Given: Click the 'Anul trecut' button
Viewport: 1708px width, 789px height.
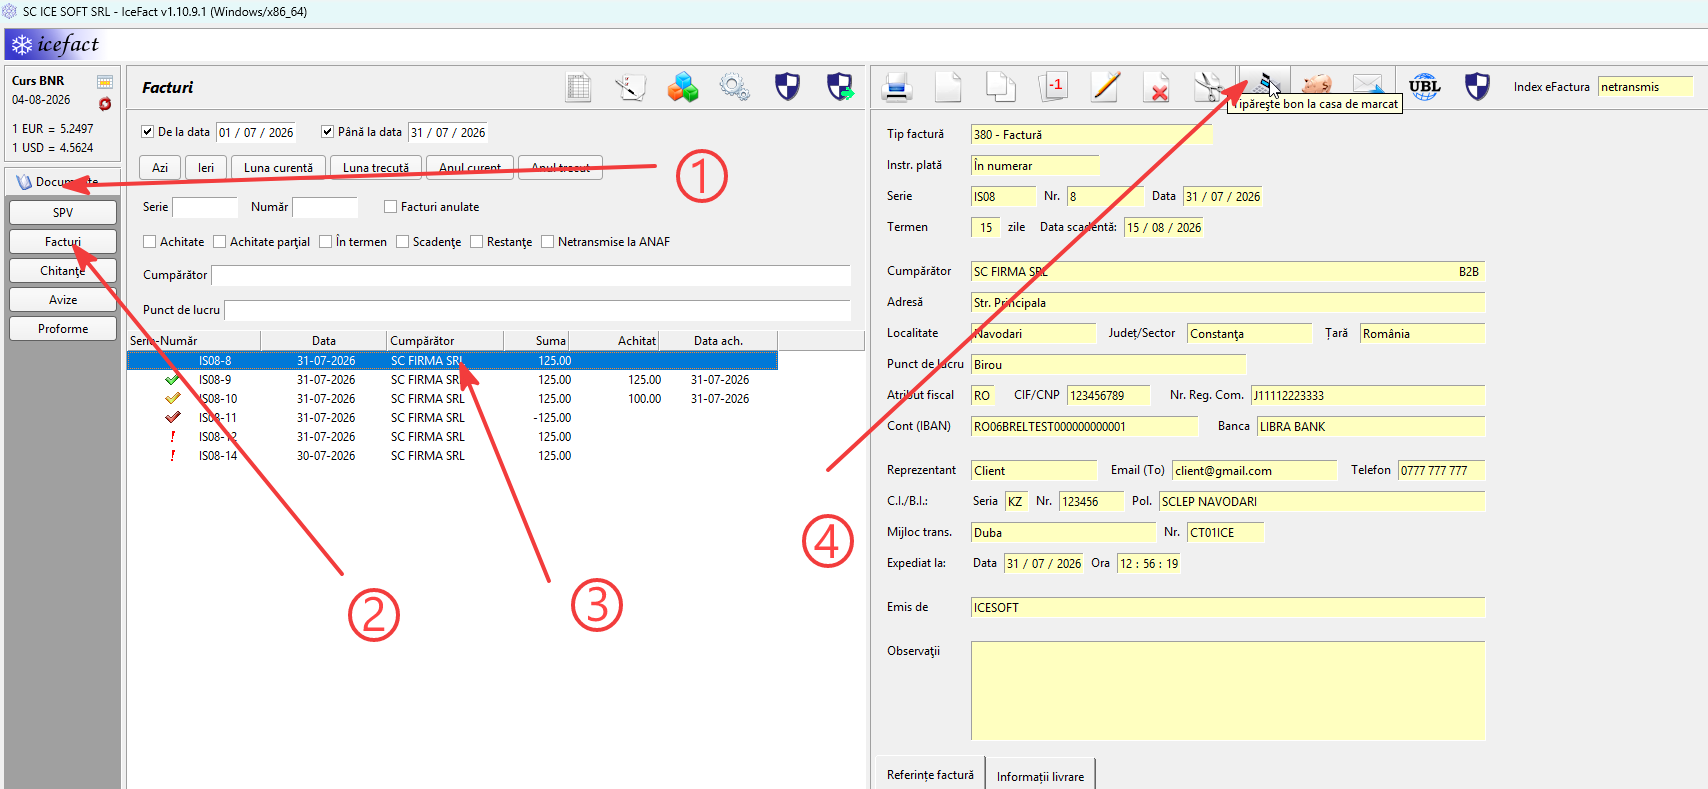Looking at the screenshot, I should [x=561, y=168].
